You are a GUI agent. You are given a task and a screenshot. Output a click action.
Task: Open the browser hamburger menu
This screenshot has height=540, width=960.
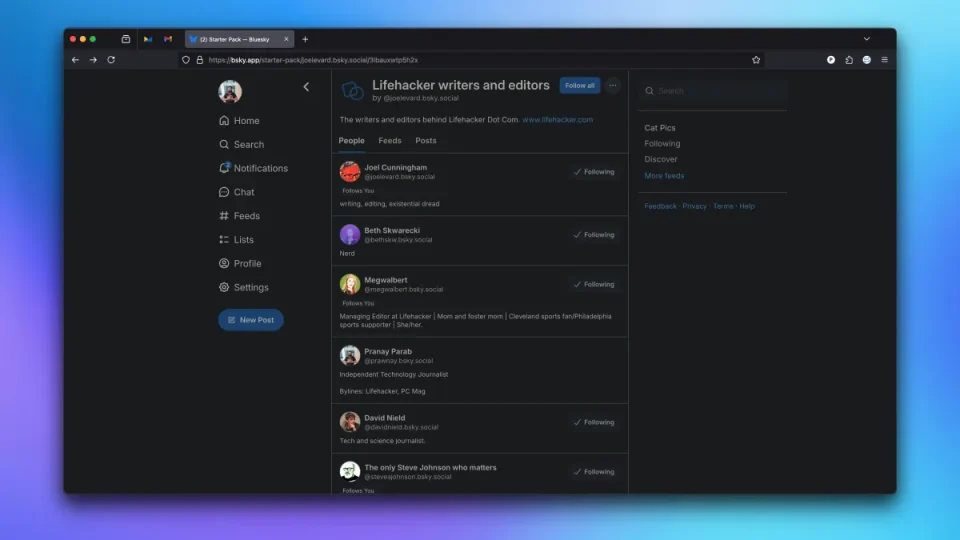tap(885, 60)
